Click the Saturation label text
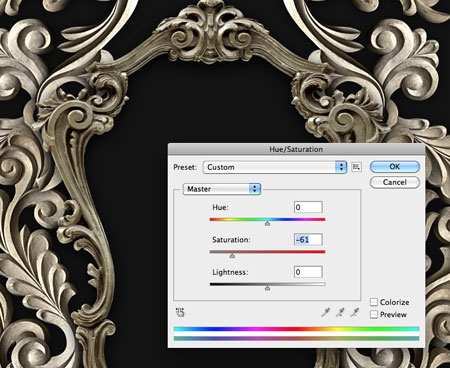The image size is (450, 368). pos(231,240)
